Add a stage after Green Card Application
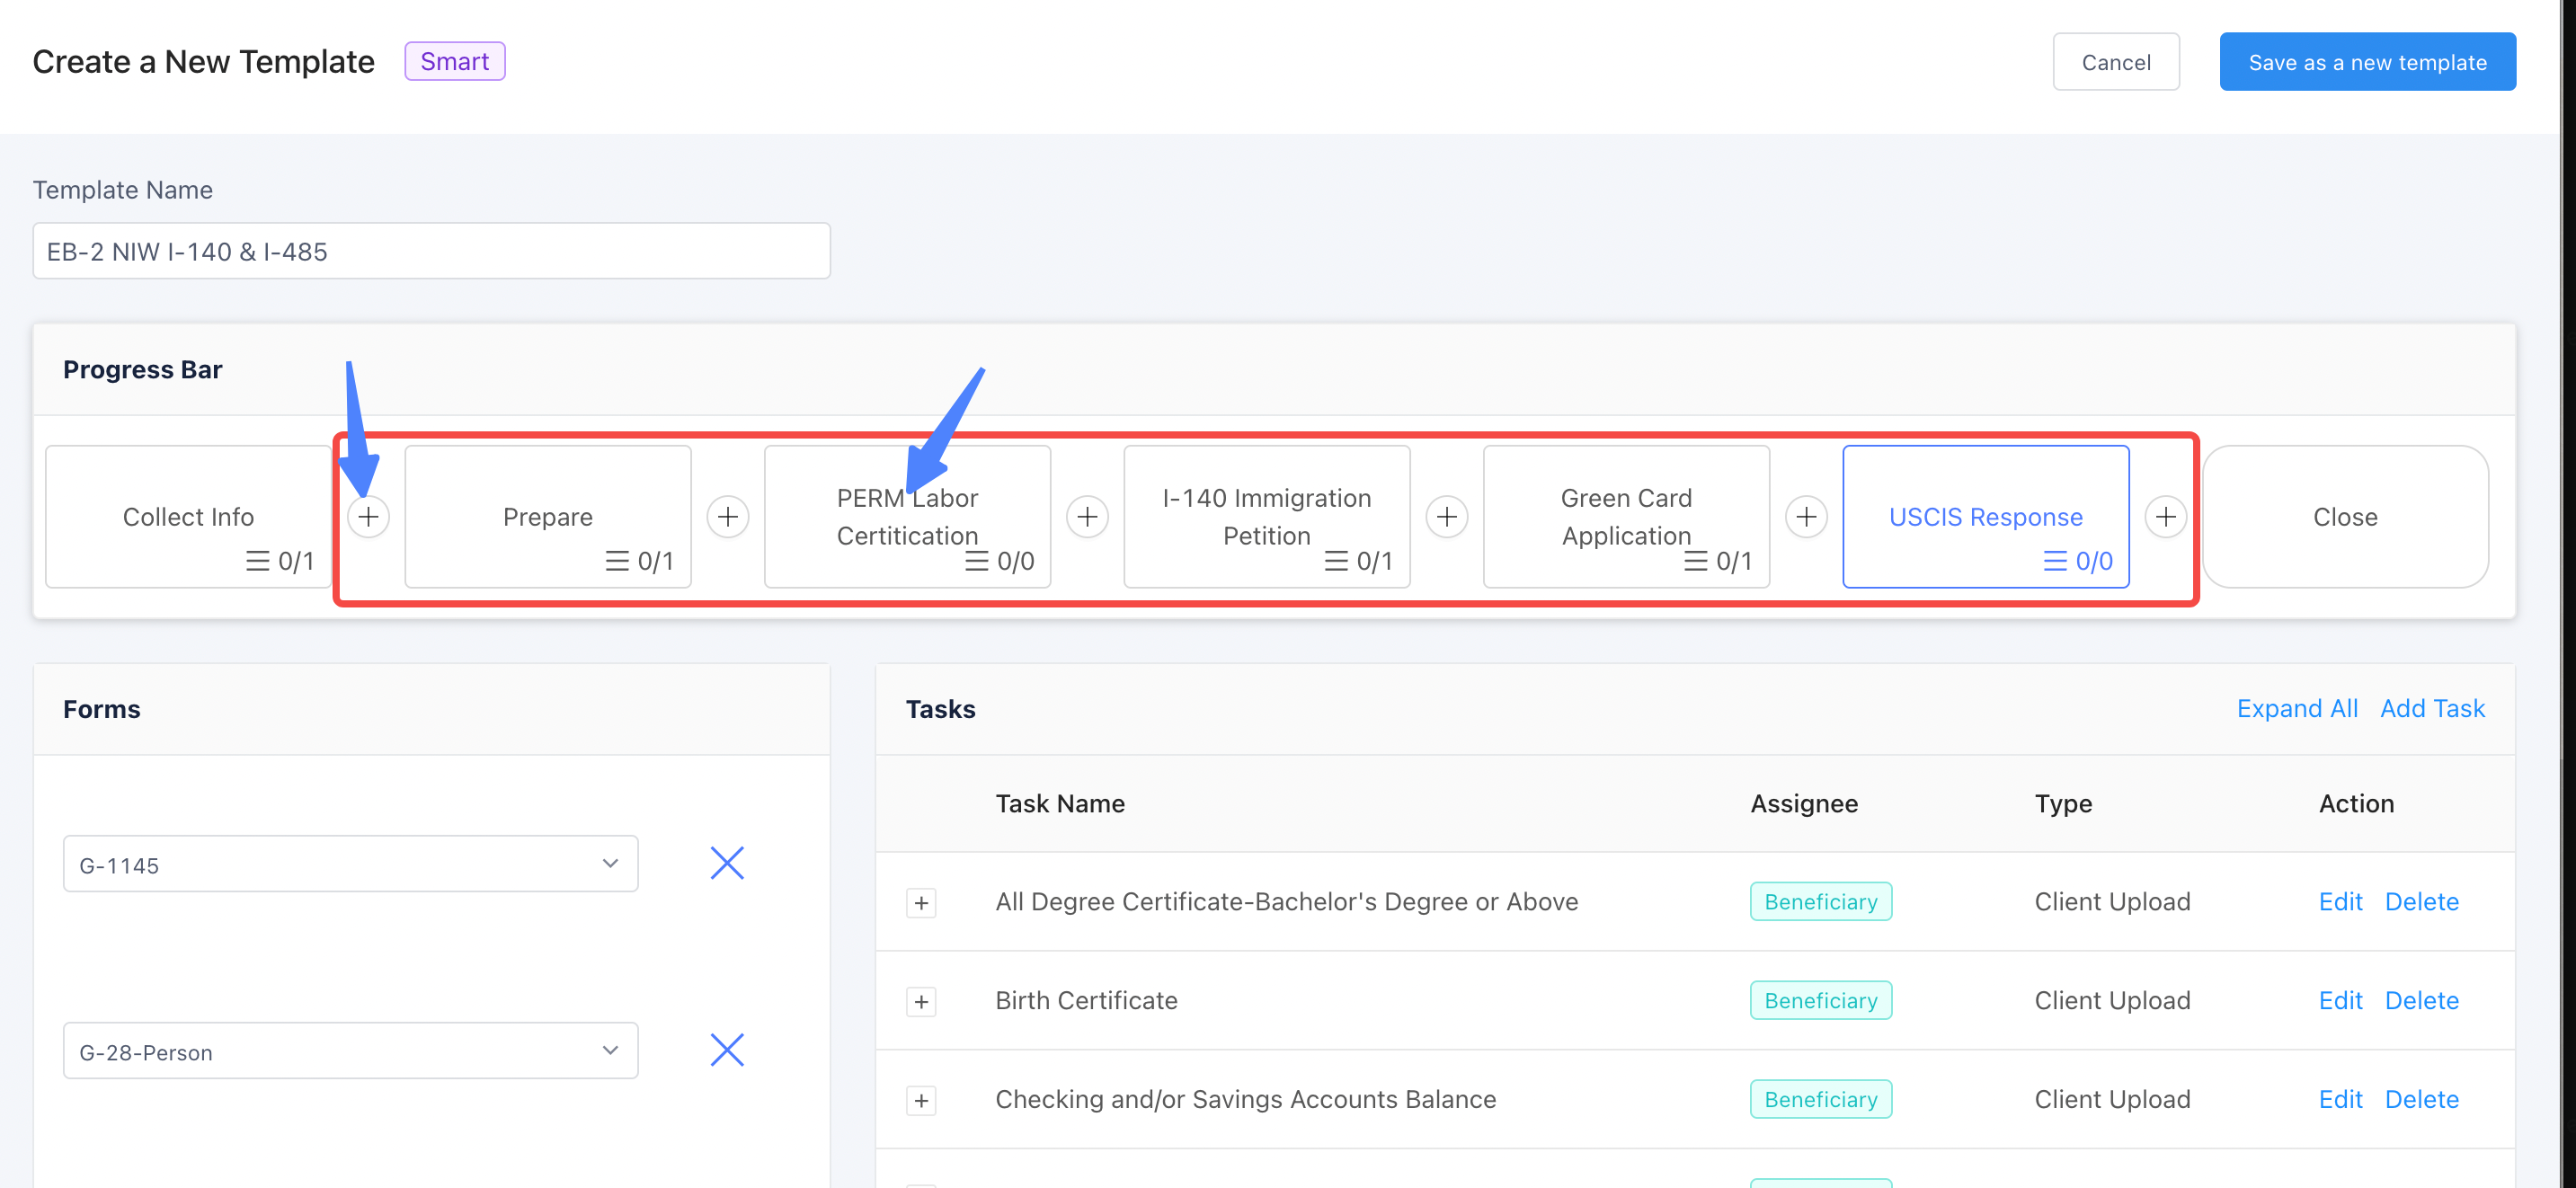Screen dimensions: 2576x1188 click(1806, 517)
